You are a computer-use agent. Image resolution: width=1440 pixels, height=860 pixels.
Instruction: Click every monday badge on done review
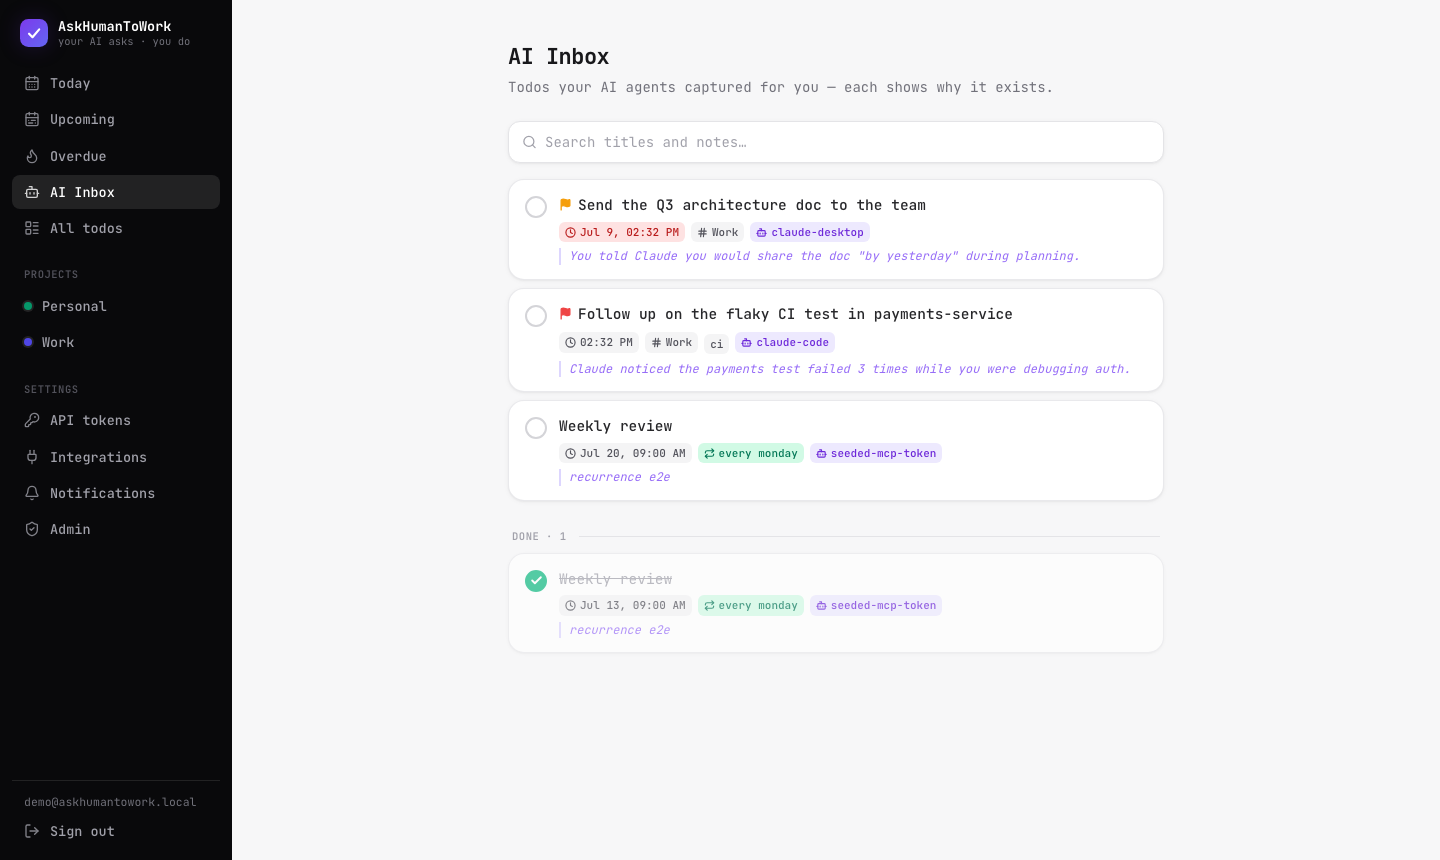(751, 605)
